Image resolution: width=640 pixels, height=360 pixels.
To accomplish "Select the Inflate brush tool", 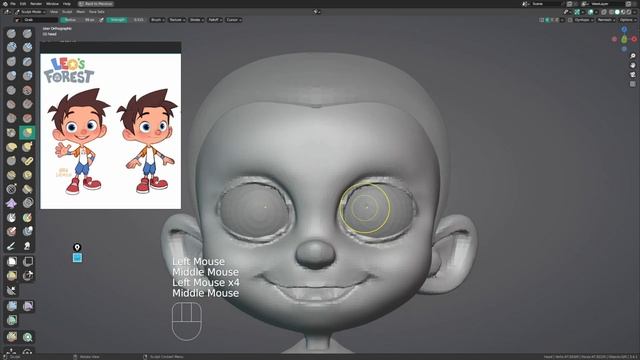I will click(x=11, y=76).
